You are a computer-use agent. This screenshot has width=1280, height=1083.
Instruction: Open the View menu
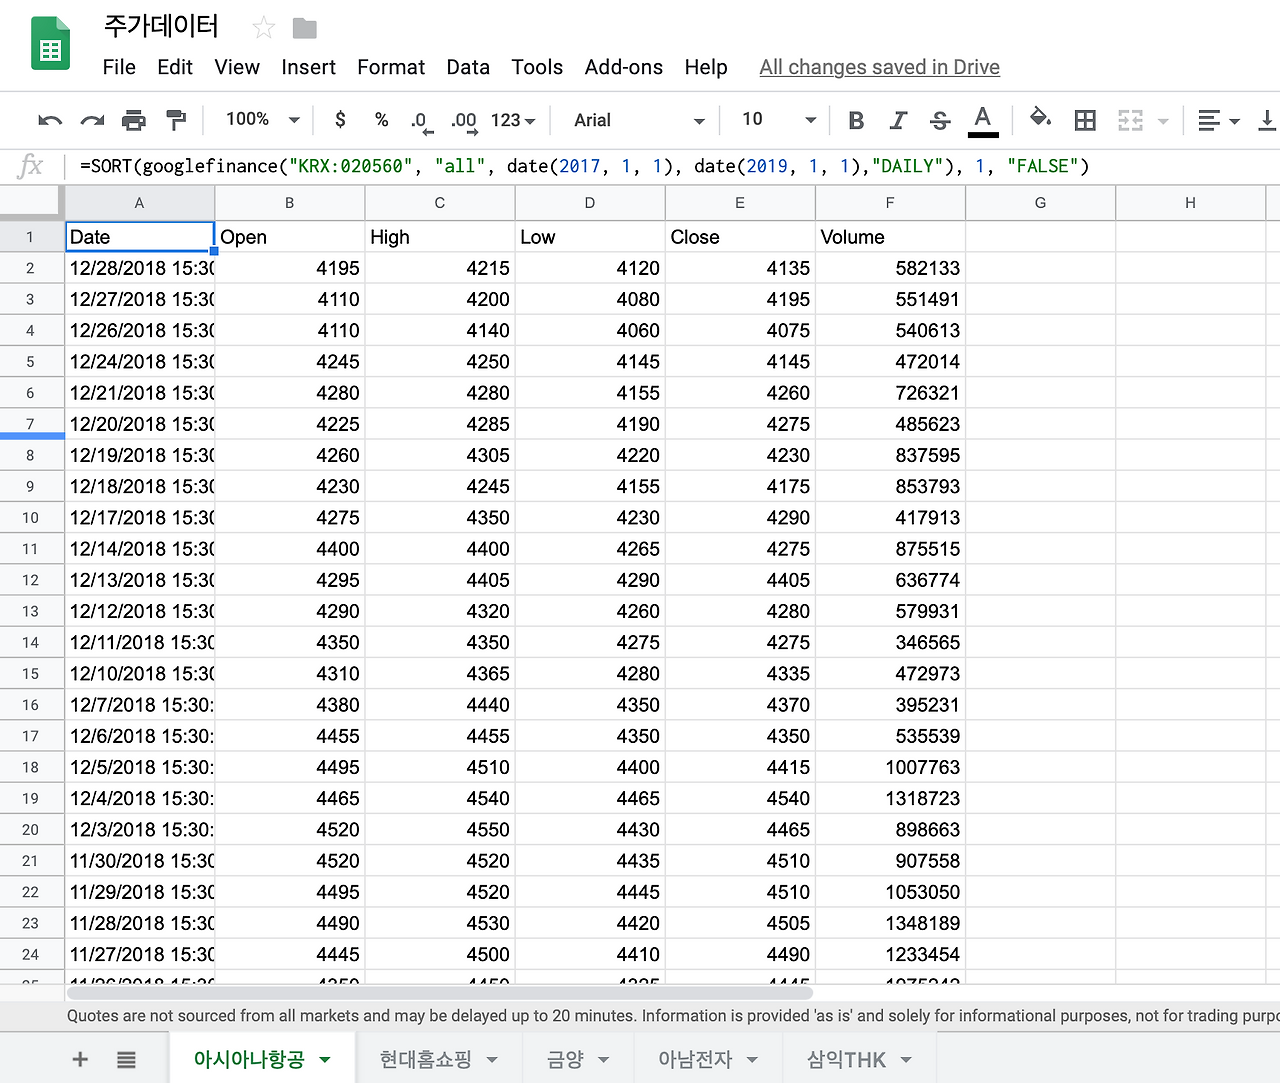(237, 67)
